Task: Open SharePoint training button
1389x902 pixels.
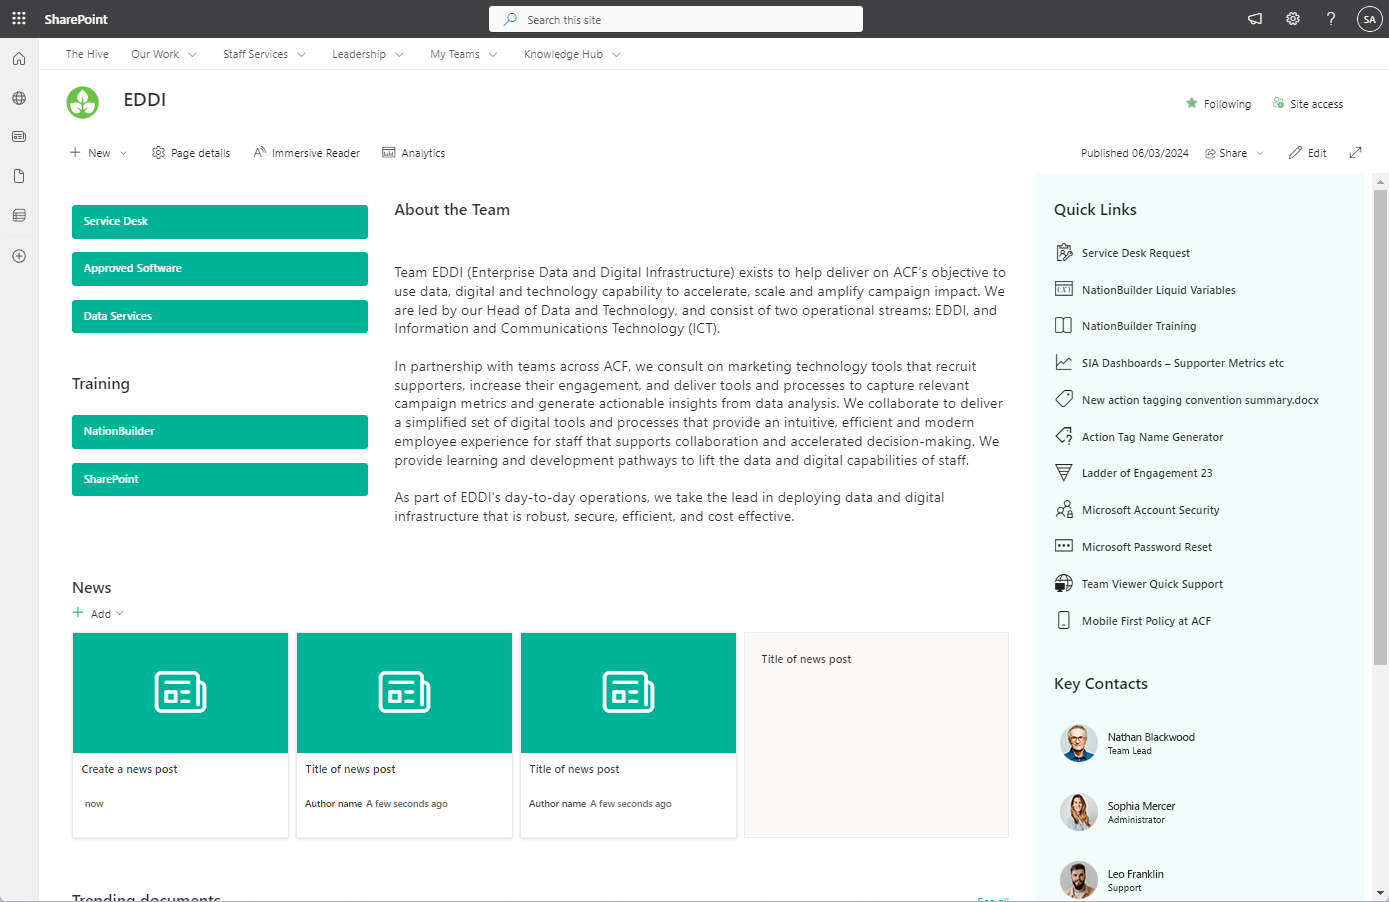Action: coord(220,479)
